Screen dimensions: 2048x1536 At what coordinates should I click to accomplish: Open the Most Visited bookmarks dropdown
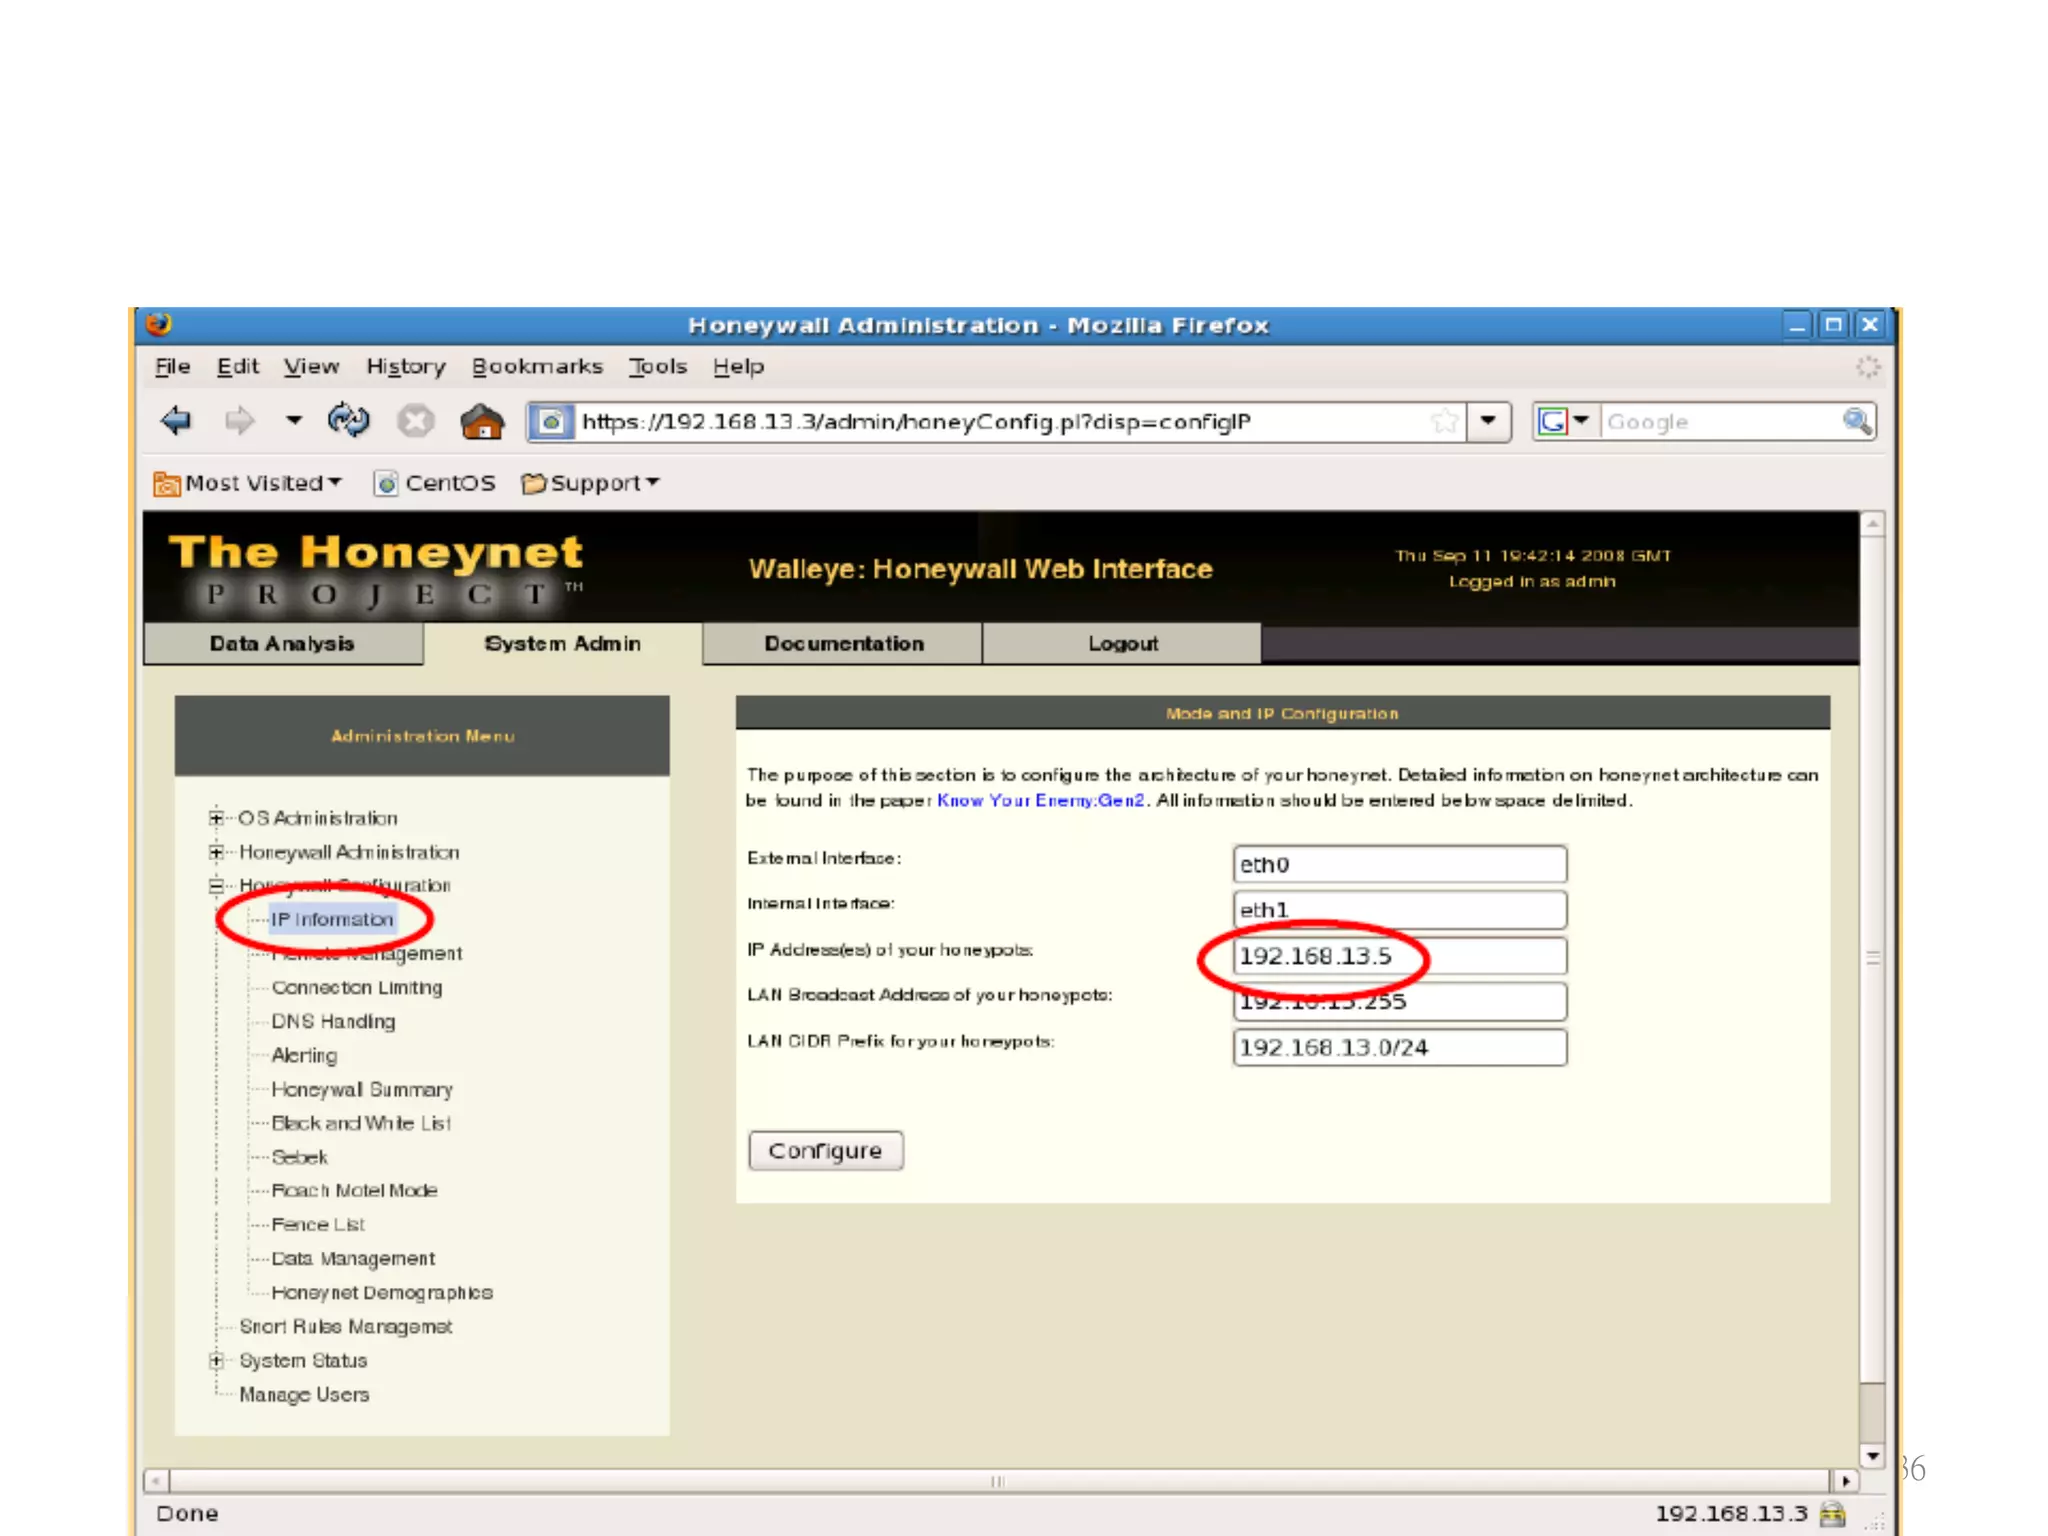tap(248, 483)
